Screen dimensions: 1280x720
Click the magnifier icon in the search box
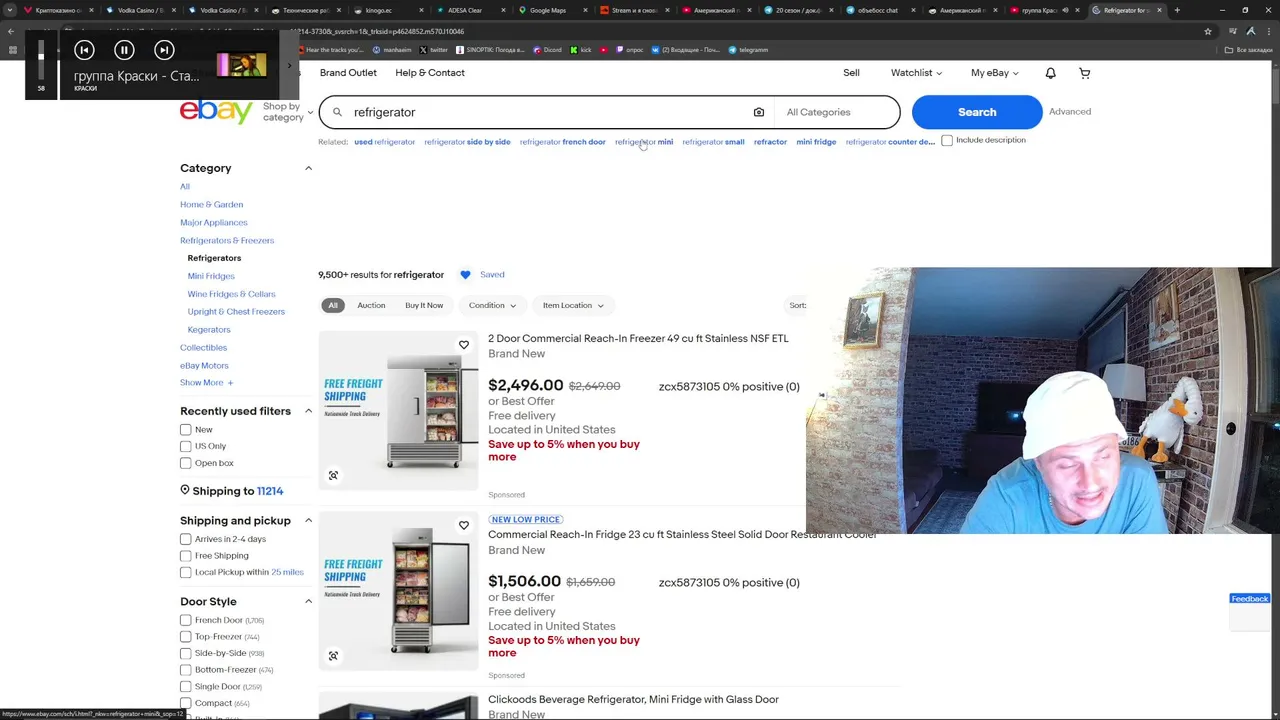pos(337,112)
